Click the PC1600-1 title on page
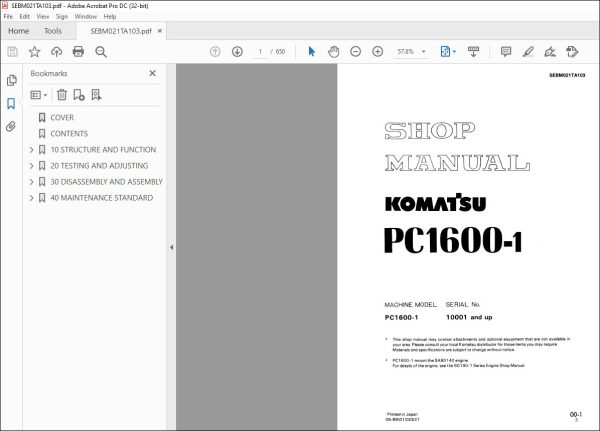This screenshot has width=600, height=431. click(453, 240)
